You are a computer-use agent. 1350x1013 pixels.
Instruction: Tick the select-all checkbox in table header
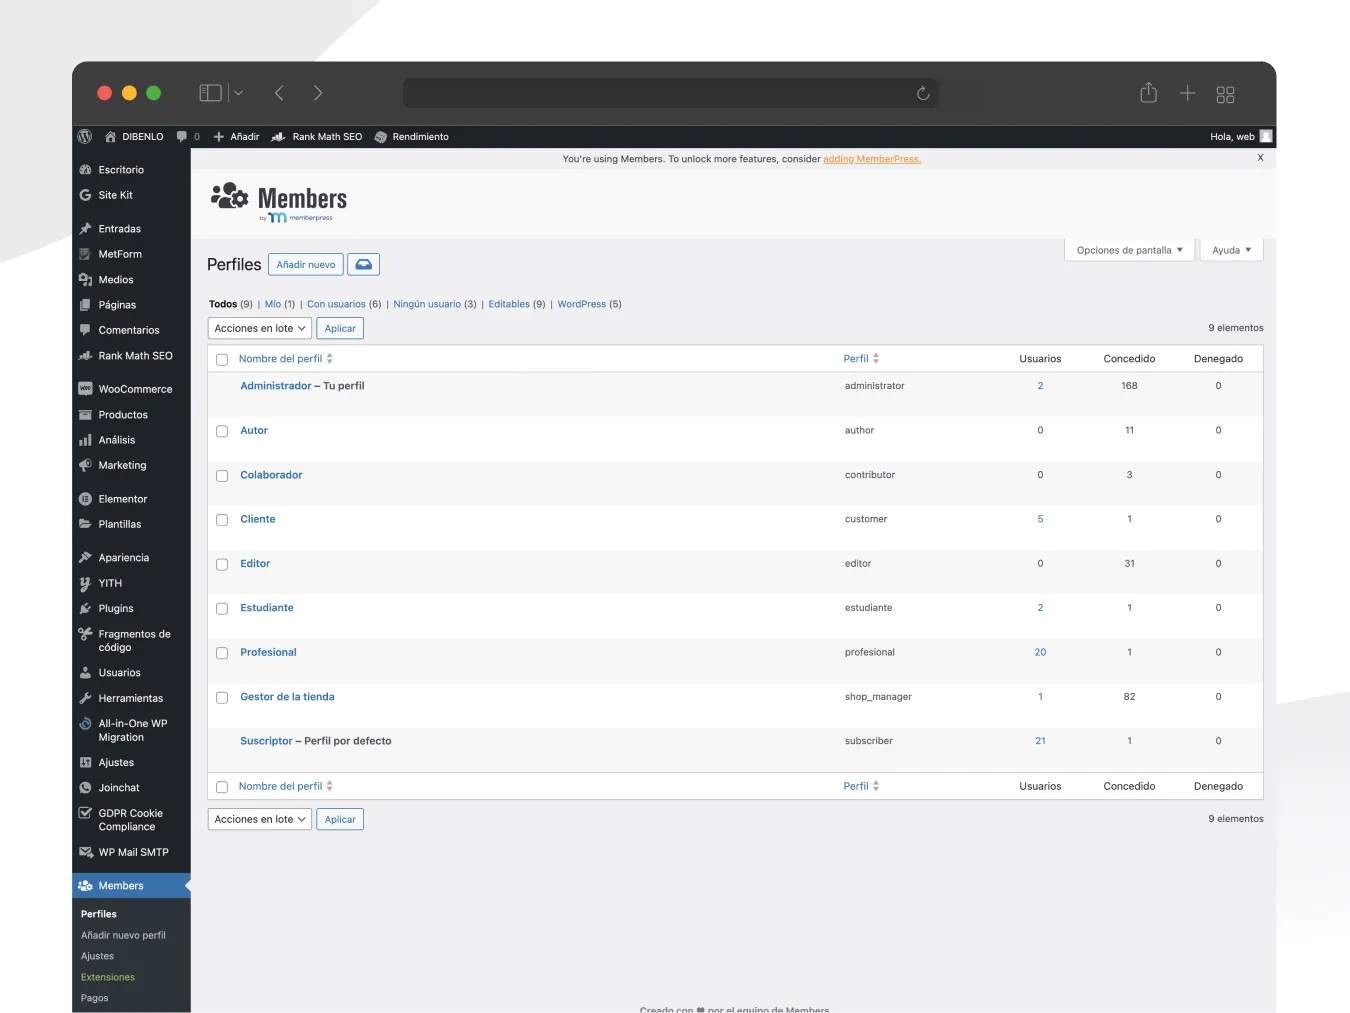(x=221, y=358)
